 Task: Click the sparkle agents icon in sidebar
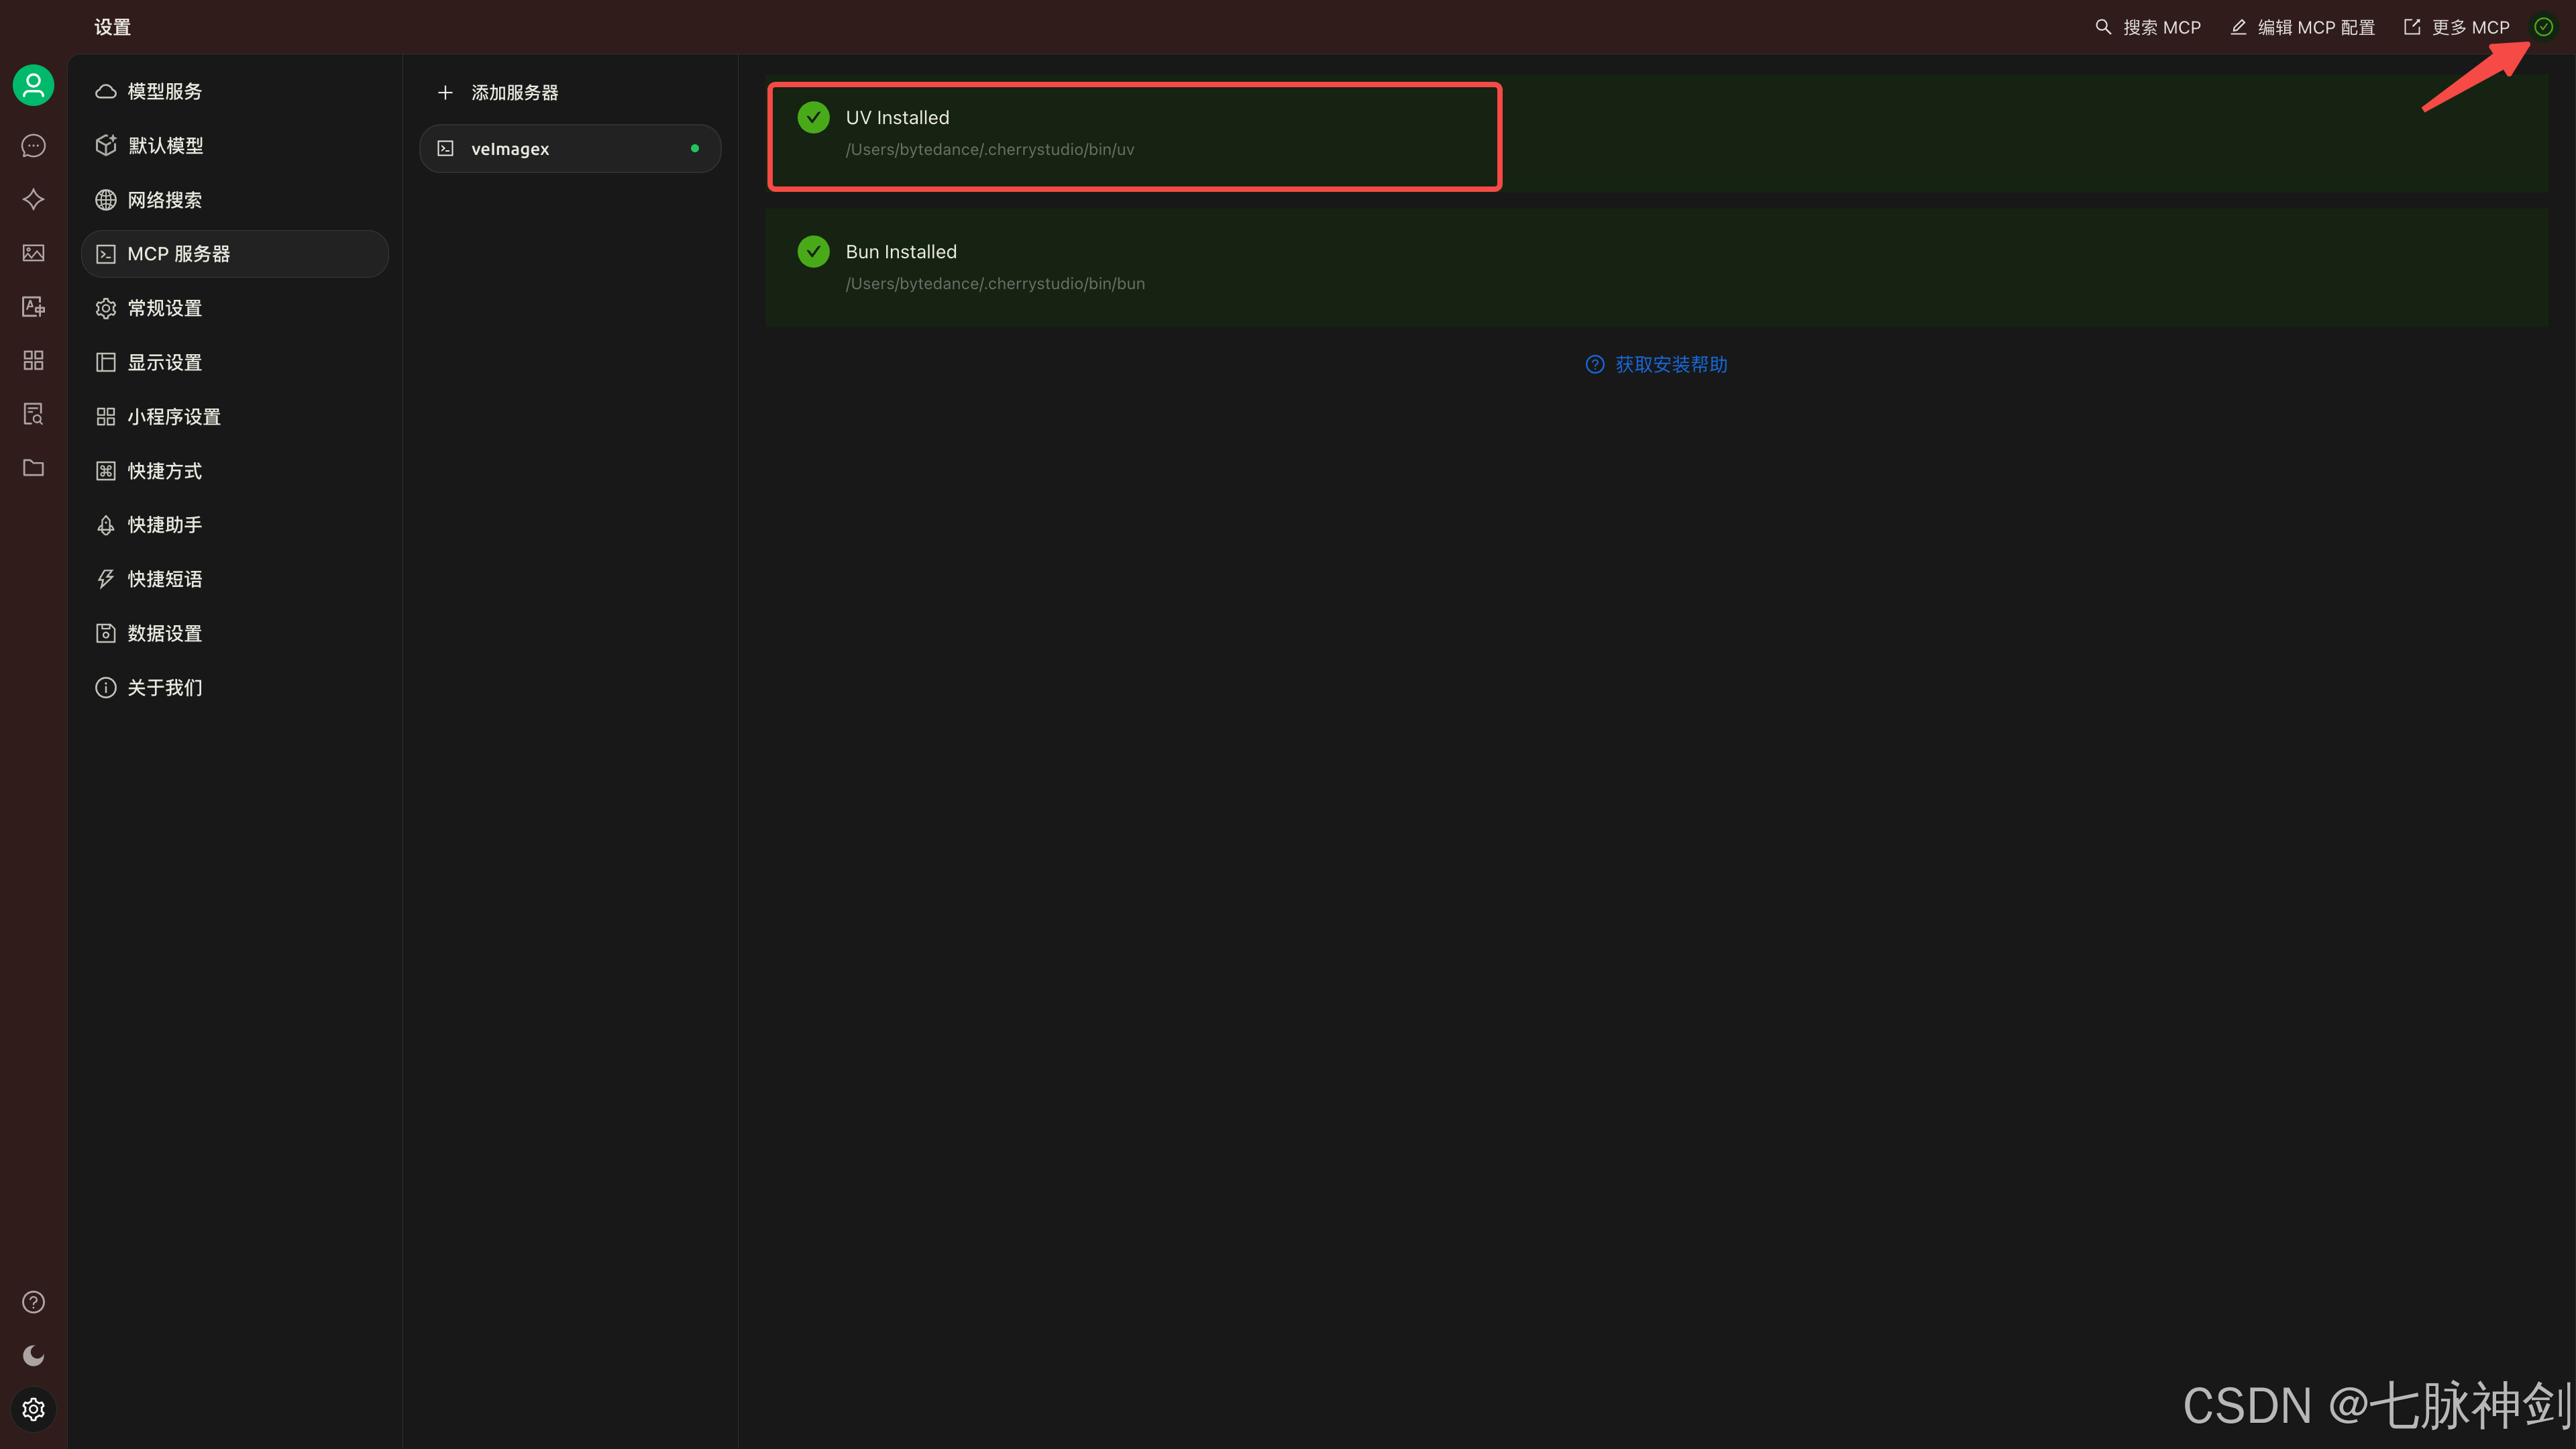click(33, 199)
